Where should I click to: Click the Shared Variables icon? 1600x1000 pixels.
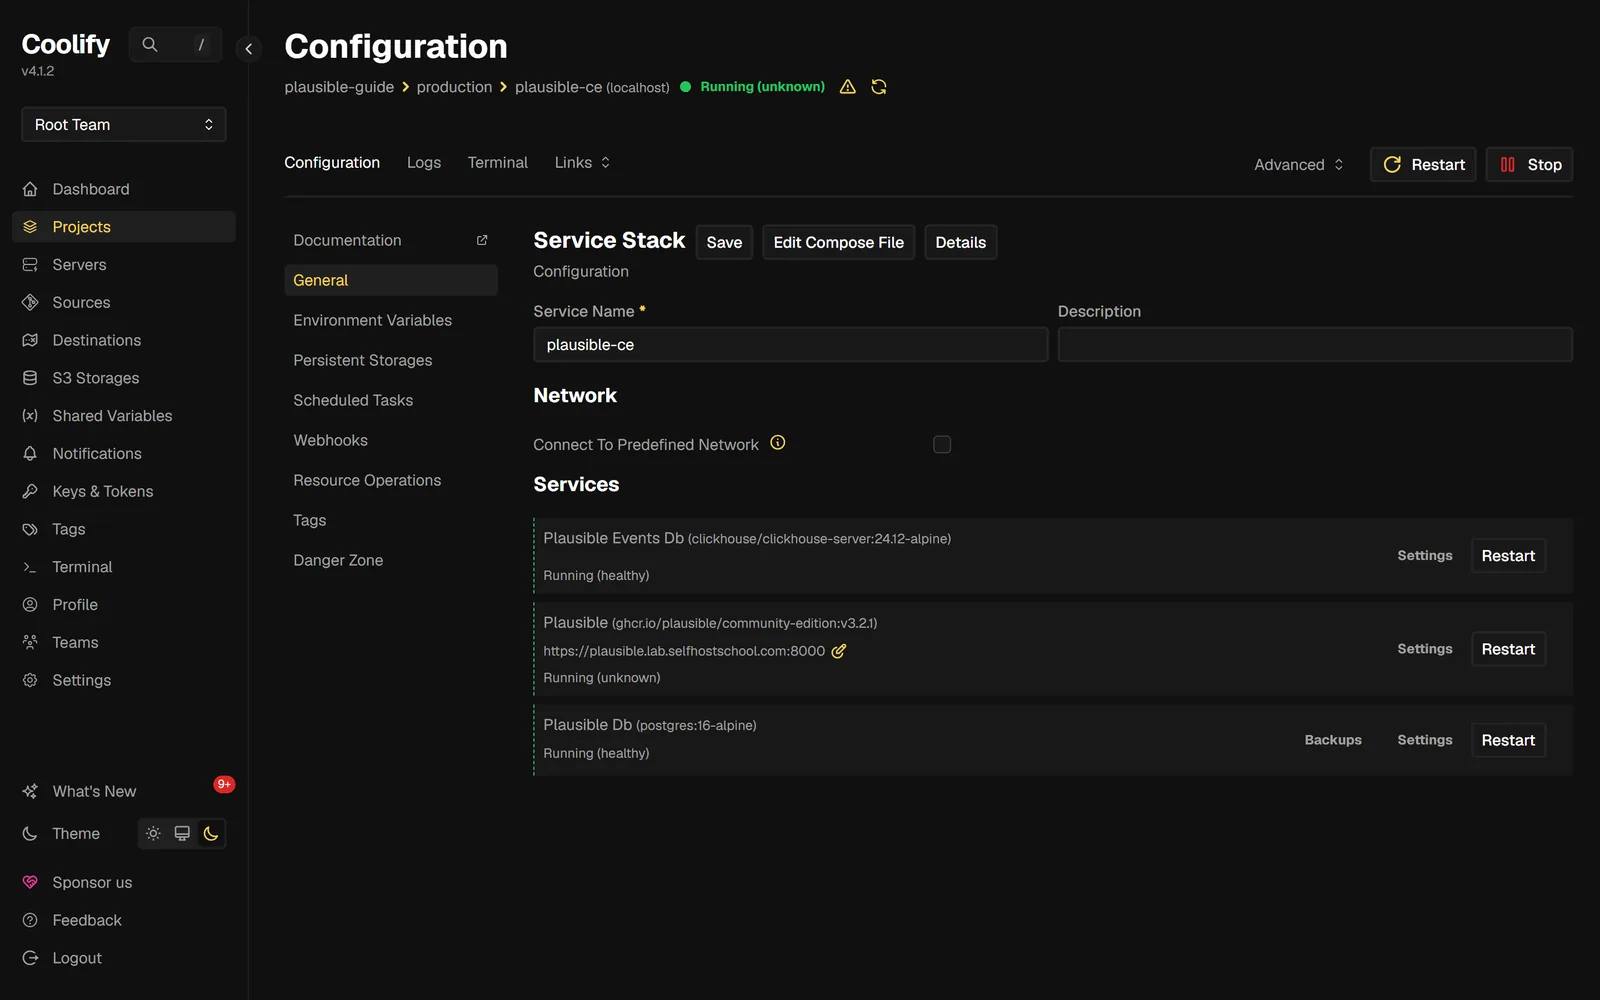tap(30, 416)
